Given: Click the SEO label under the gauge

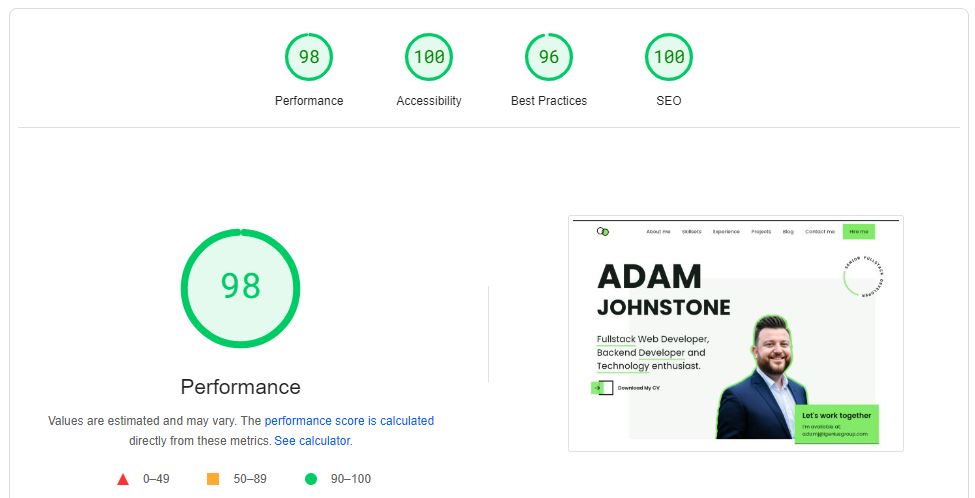Looking at the screenshot, I should (x=669, y=101).
